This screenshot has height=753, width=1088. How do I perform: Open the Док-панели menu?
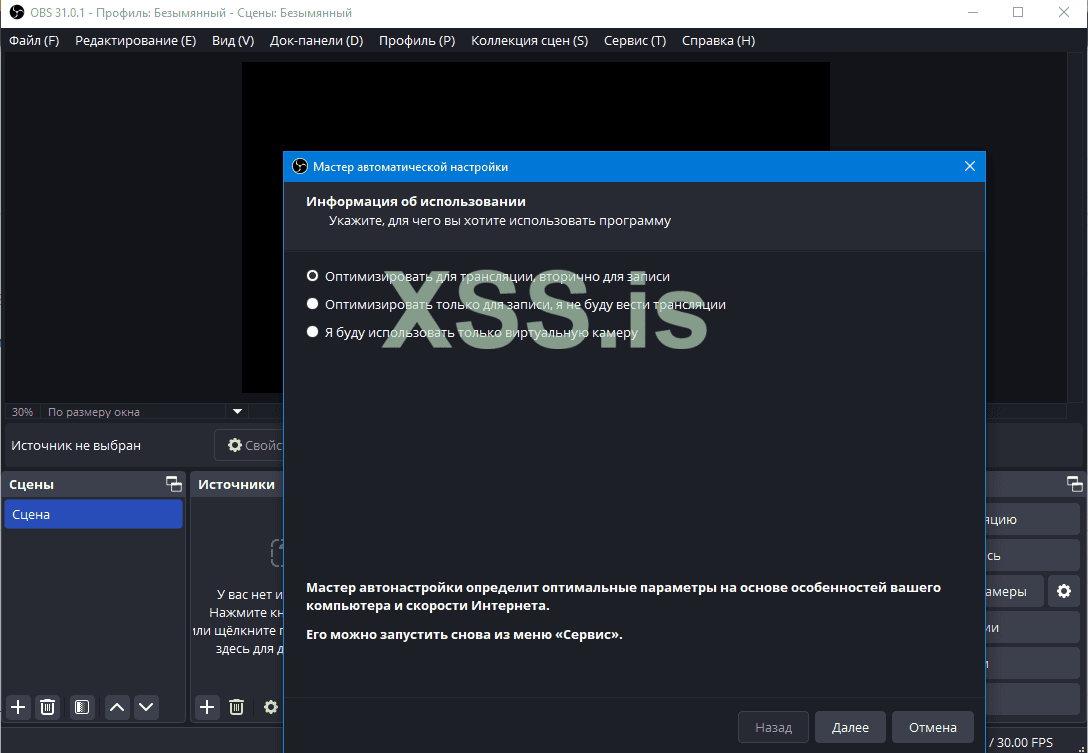[x=316, y=40]
